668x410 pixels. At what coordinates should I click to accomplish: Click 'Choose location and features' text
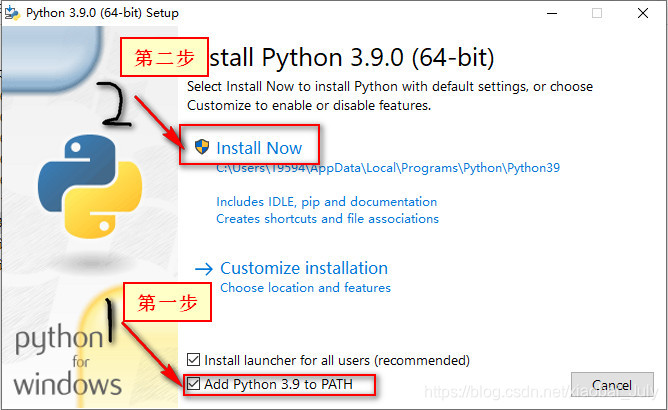coord(305,288)
